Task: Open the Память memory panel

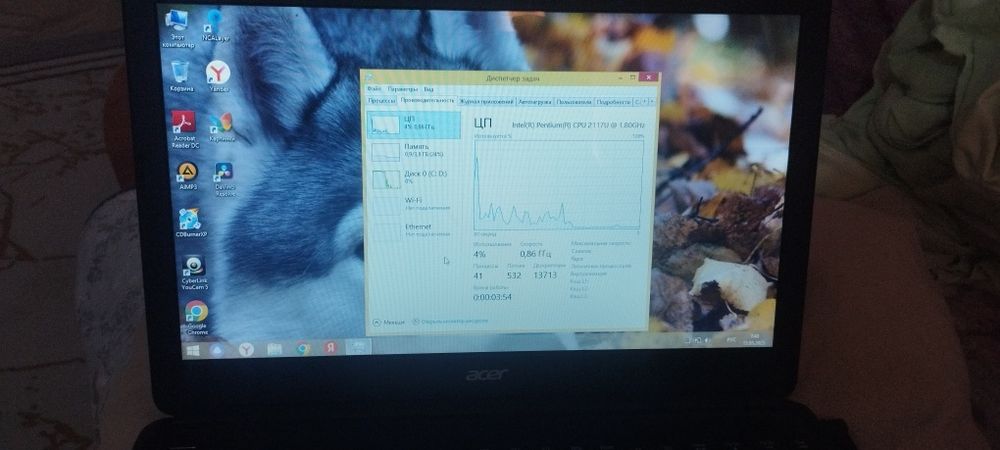Action: pos(413,150)
